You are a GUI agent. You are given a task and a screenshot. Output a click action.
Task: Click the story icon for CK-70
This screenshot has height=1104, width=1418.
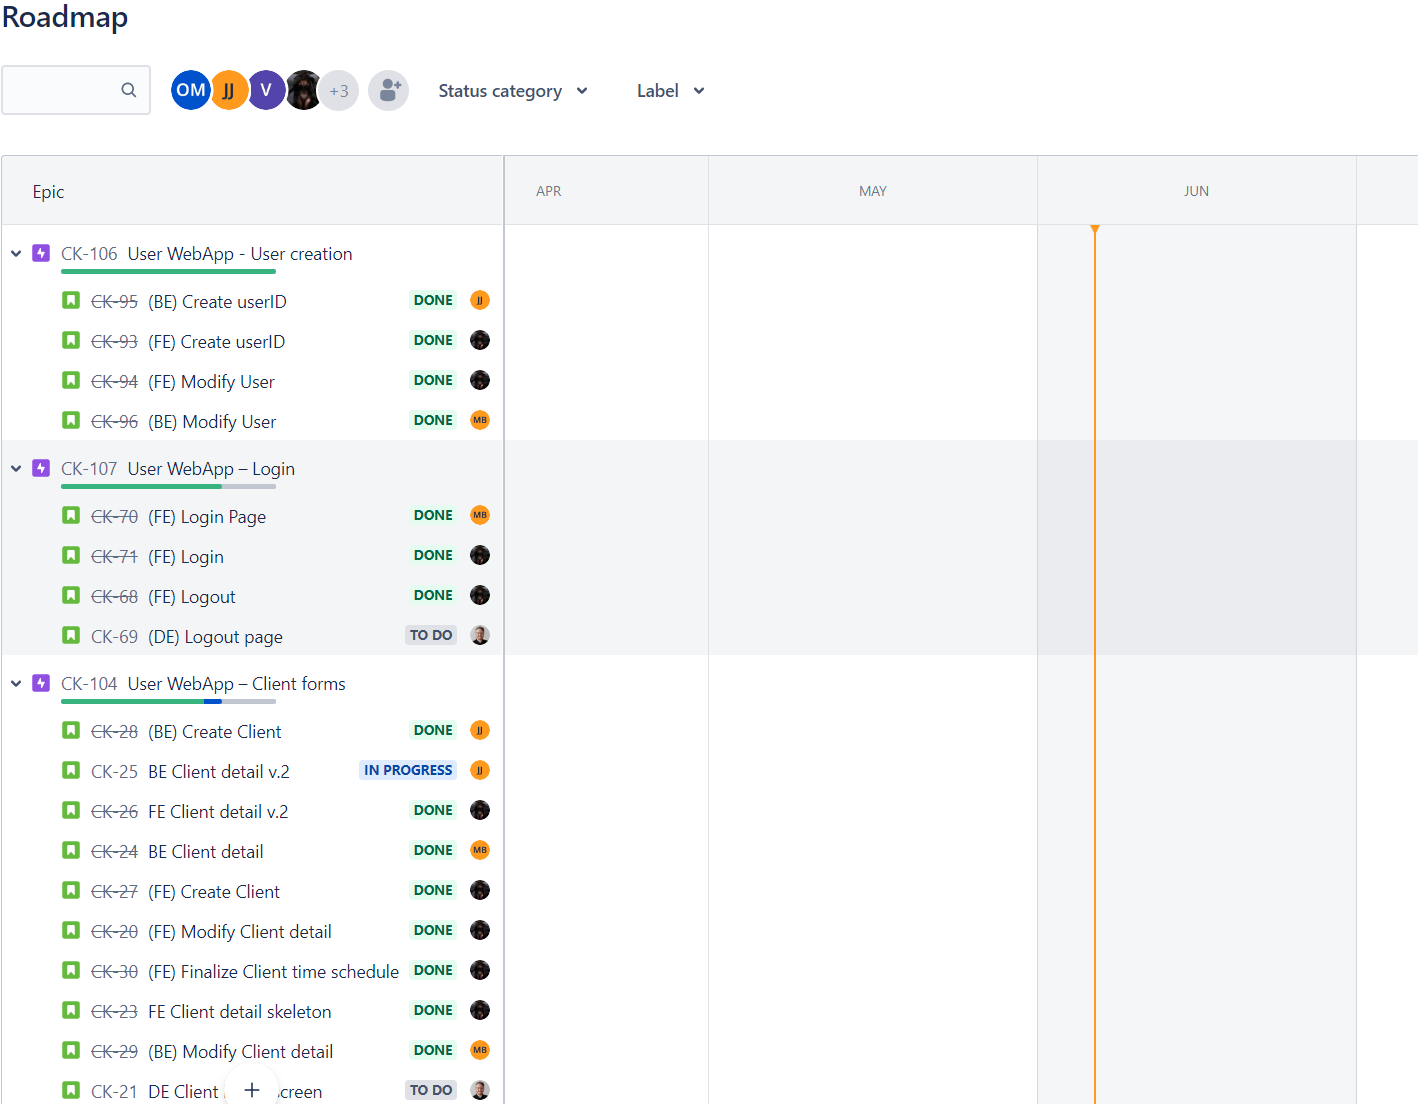click(71, 515)
